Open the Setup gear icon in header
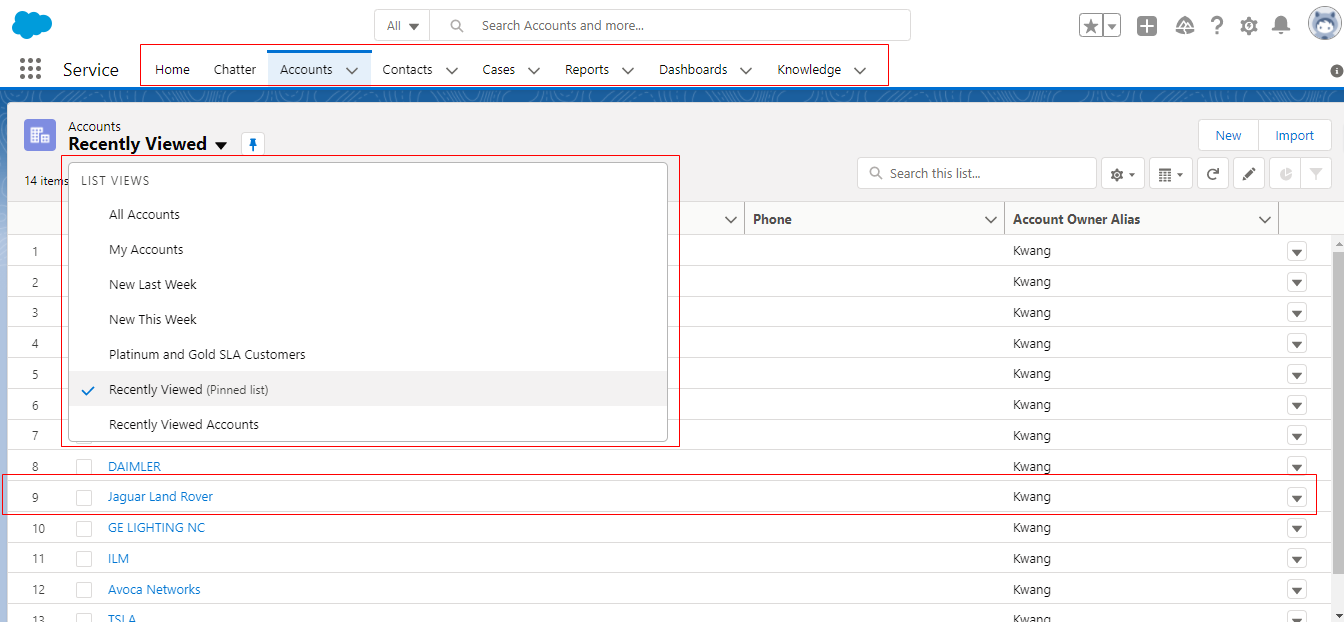1344x622 pixels. pyautogui.click(x=1249, y=26)
